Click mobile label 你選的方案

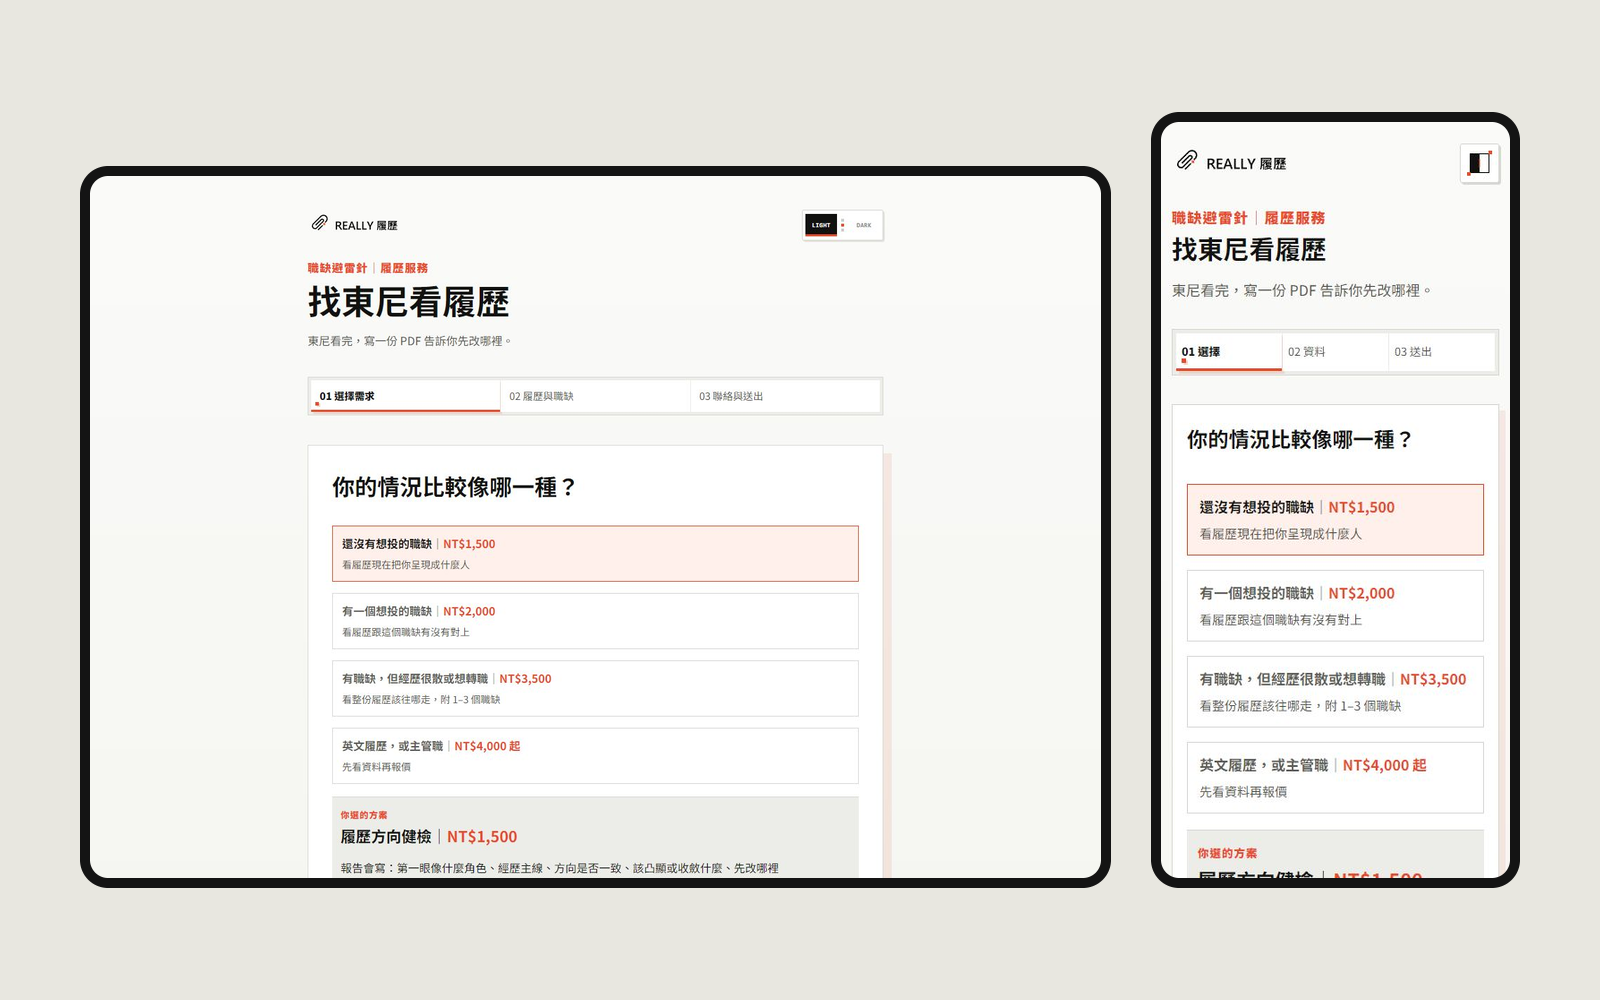pos(1227,853)
